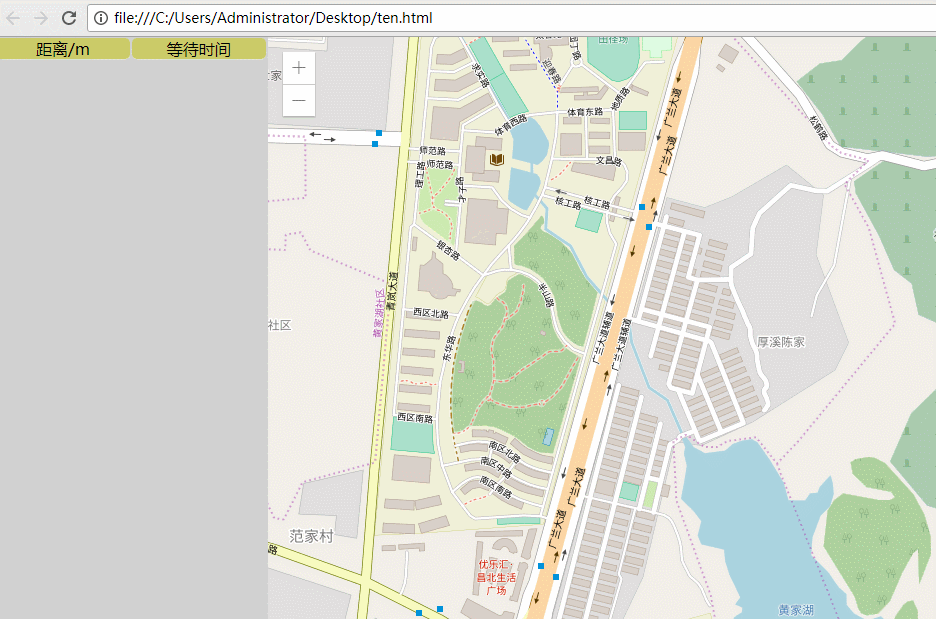Select upper blue marker at 核工路 junction
The width and height of the screenshot is (936, 619).
point(642,206)
